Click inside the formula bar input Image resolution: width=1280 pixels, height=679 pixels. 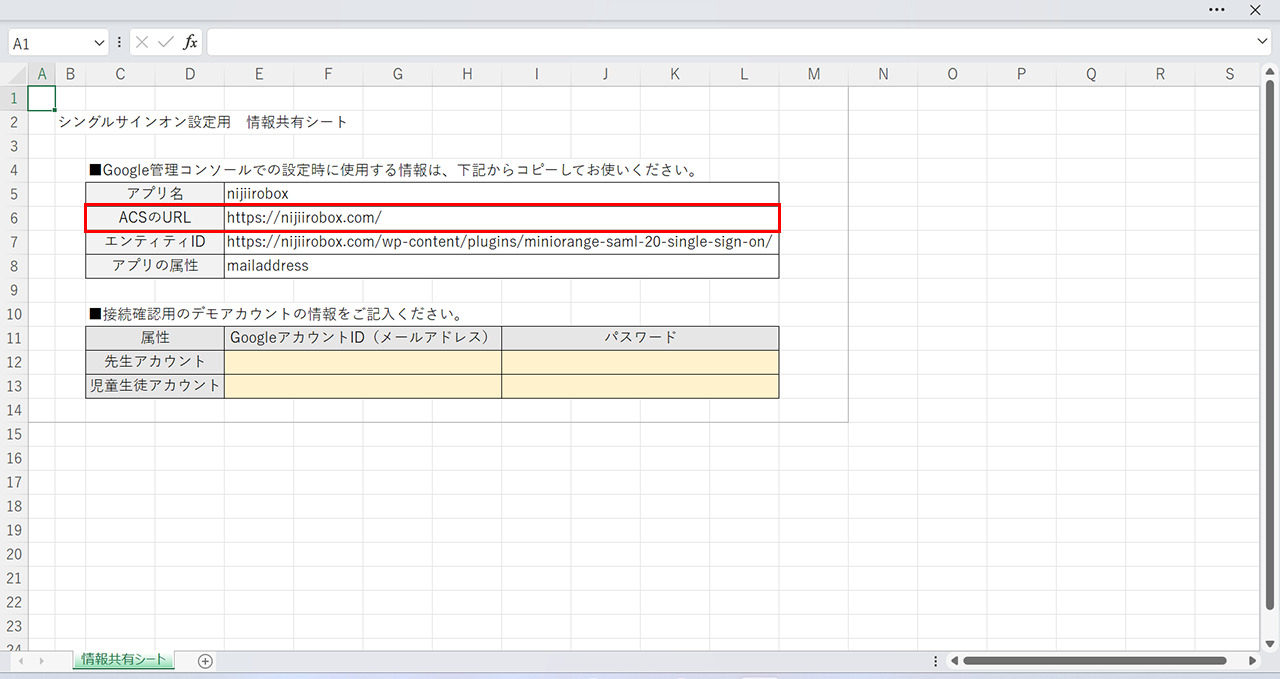pyautogui.click(x=730, y=43)
